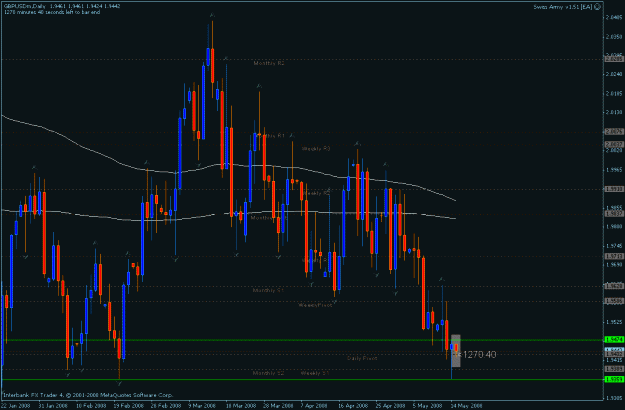This screenshot has width=625, height=410.
Task: Click the Swiss Army v1.51 [EA] label
Action: (x=563, y=7)
